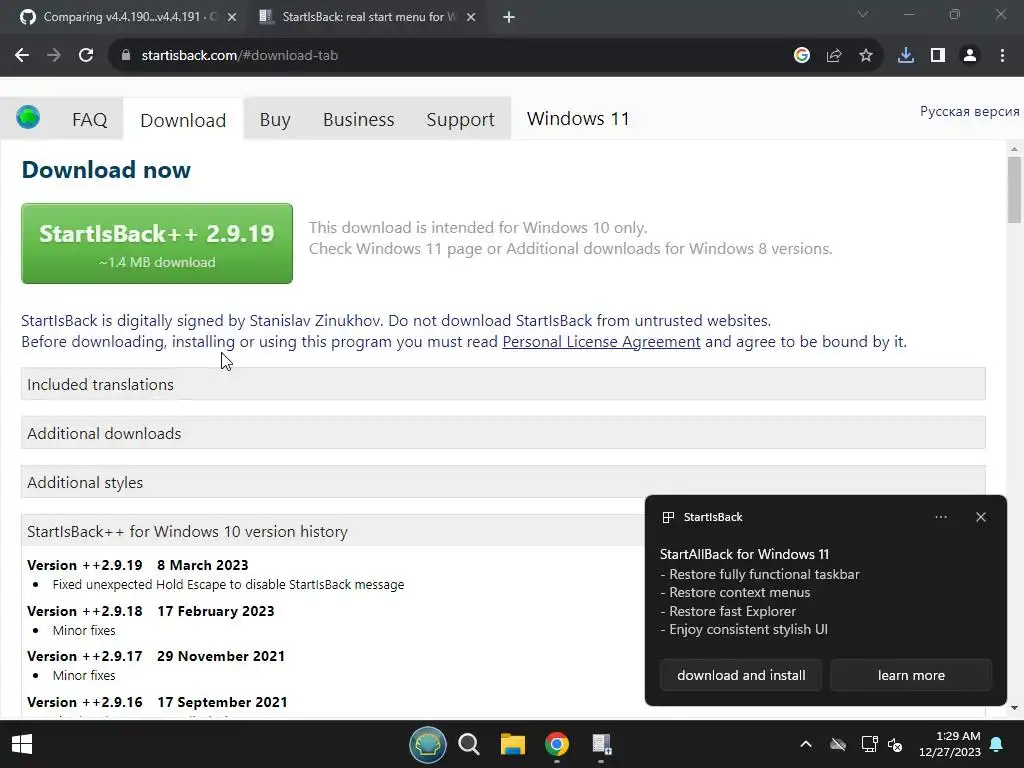Download StartIsBack++ 2.9.19

pos(157,244)
